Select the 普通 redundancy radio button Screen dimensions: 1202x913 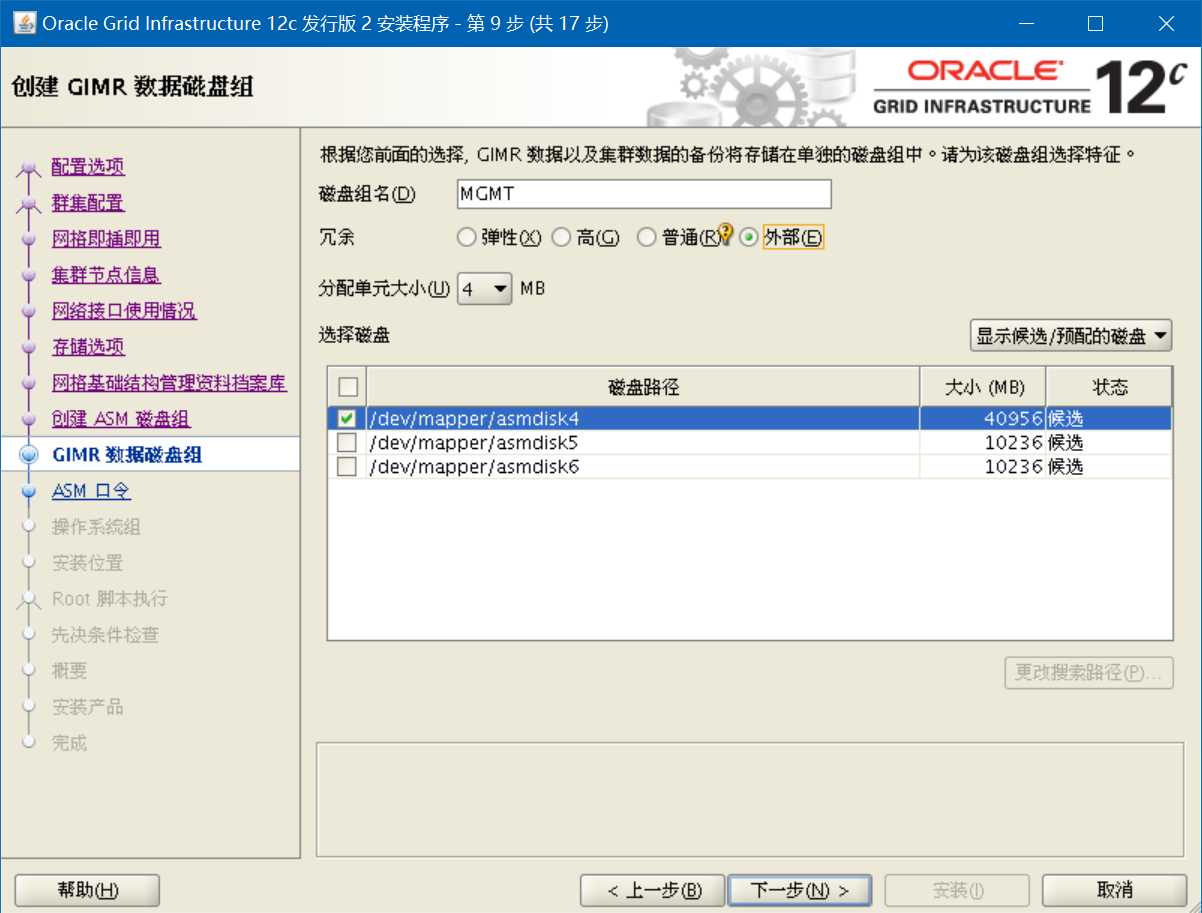pos(646,238)
